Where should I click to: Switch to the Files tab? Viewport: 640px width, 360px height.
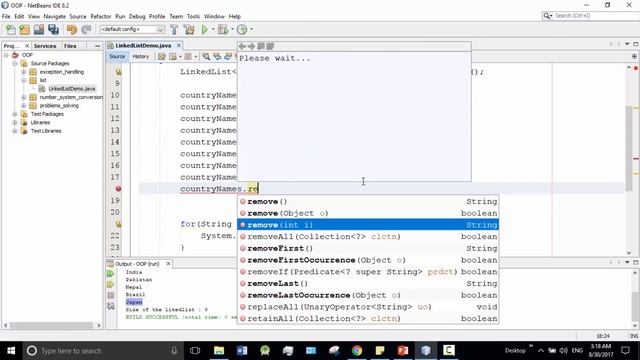pyautogui.click(x=70, y=46)
